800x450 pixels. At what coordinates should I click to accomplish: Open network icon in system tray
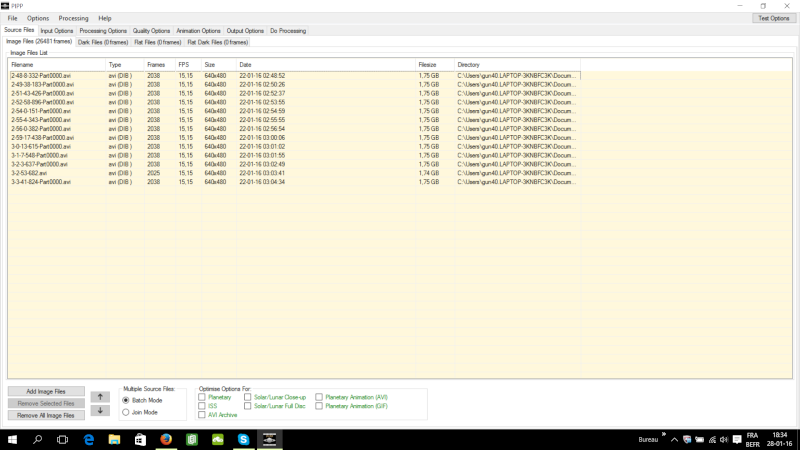(712, 440)
